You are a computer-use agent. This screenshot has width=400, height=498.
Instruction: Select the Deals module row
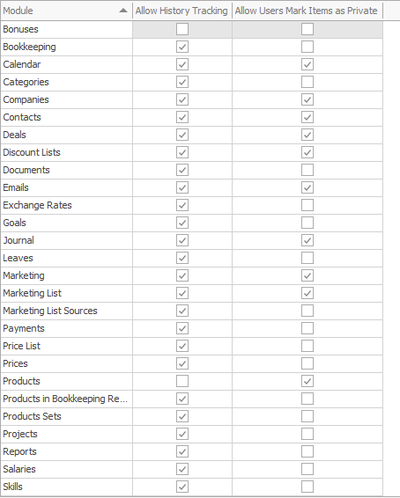pyautogui.click(x=192, y=135)
